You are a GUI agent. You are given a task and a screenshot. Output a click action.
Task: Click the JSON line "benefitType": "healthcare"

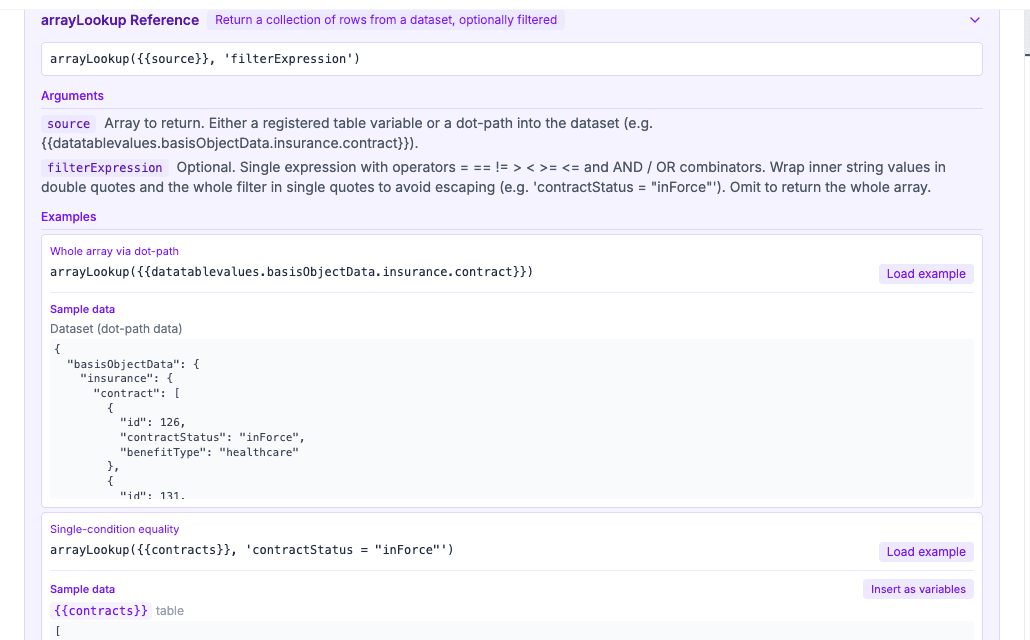(x=209, y=452)
